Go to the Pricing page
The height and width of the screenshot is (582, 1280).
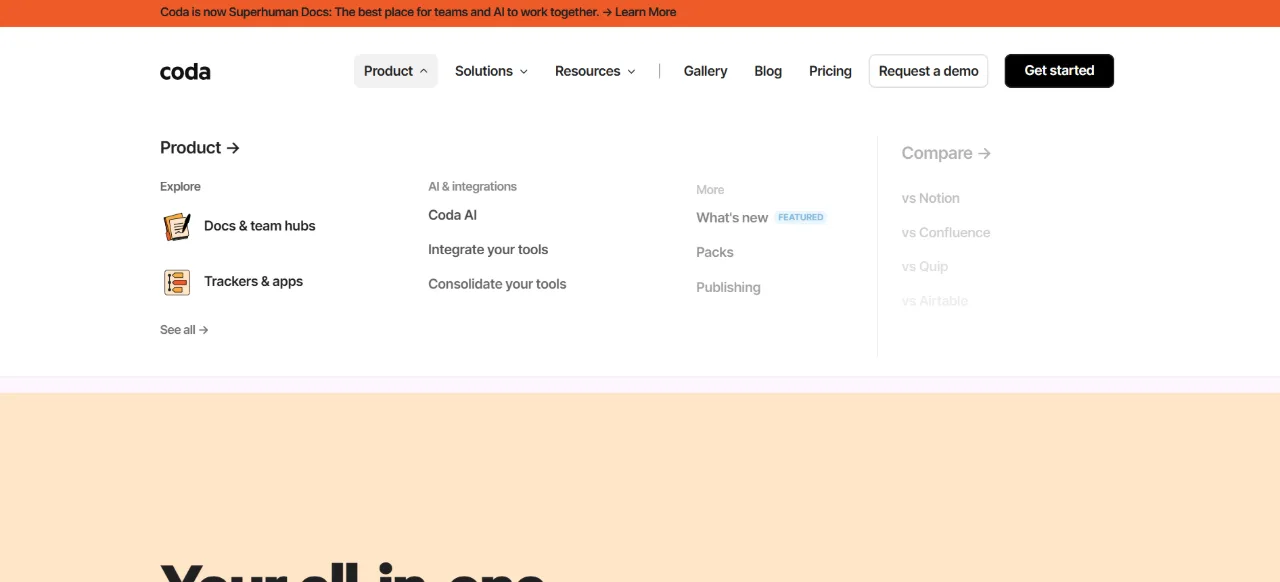830,71
